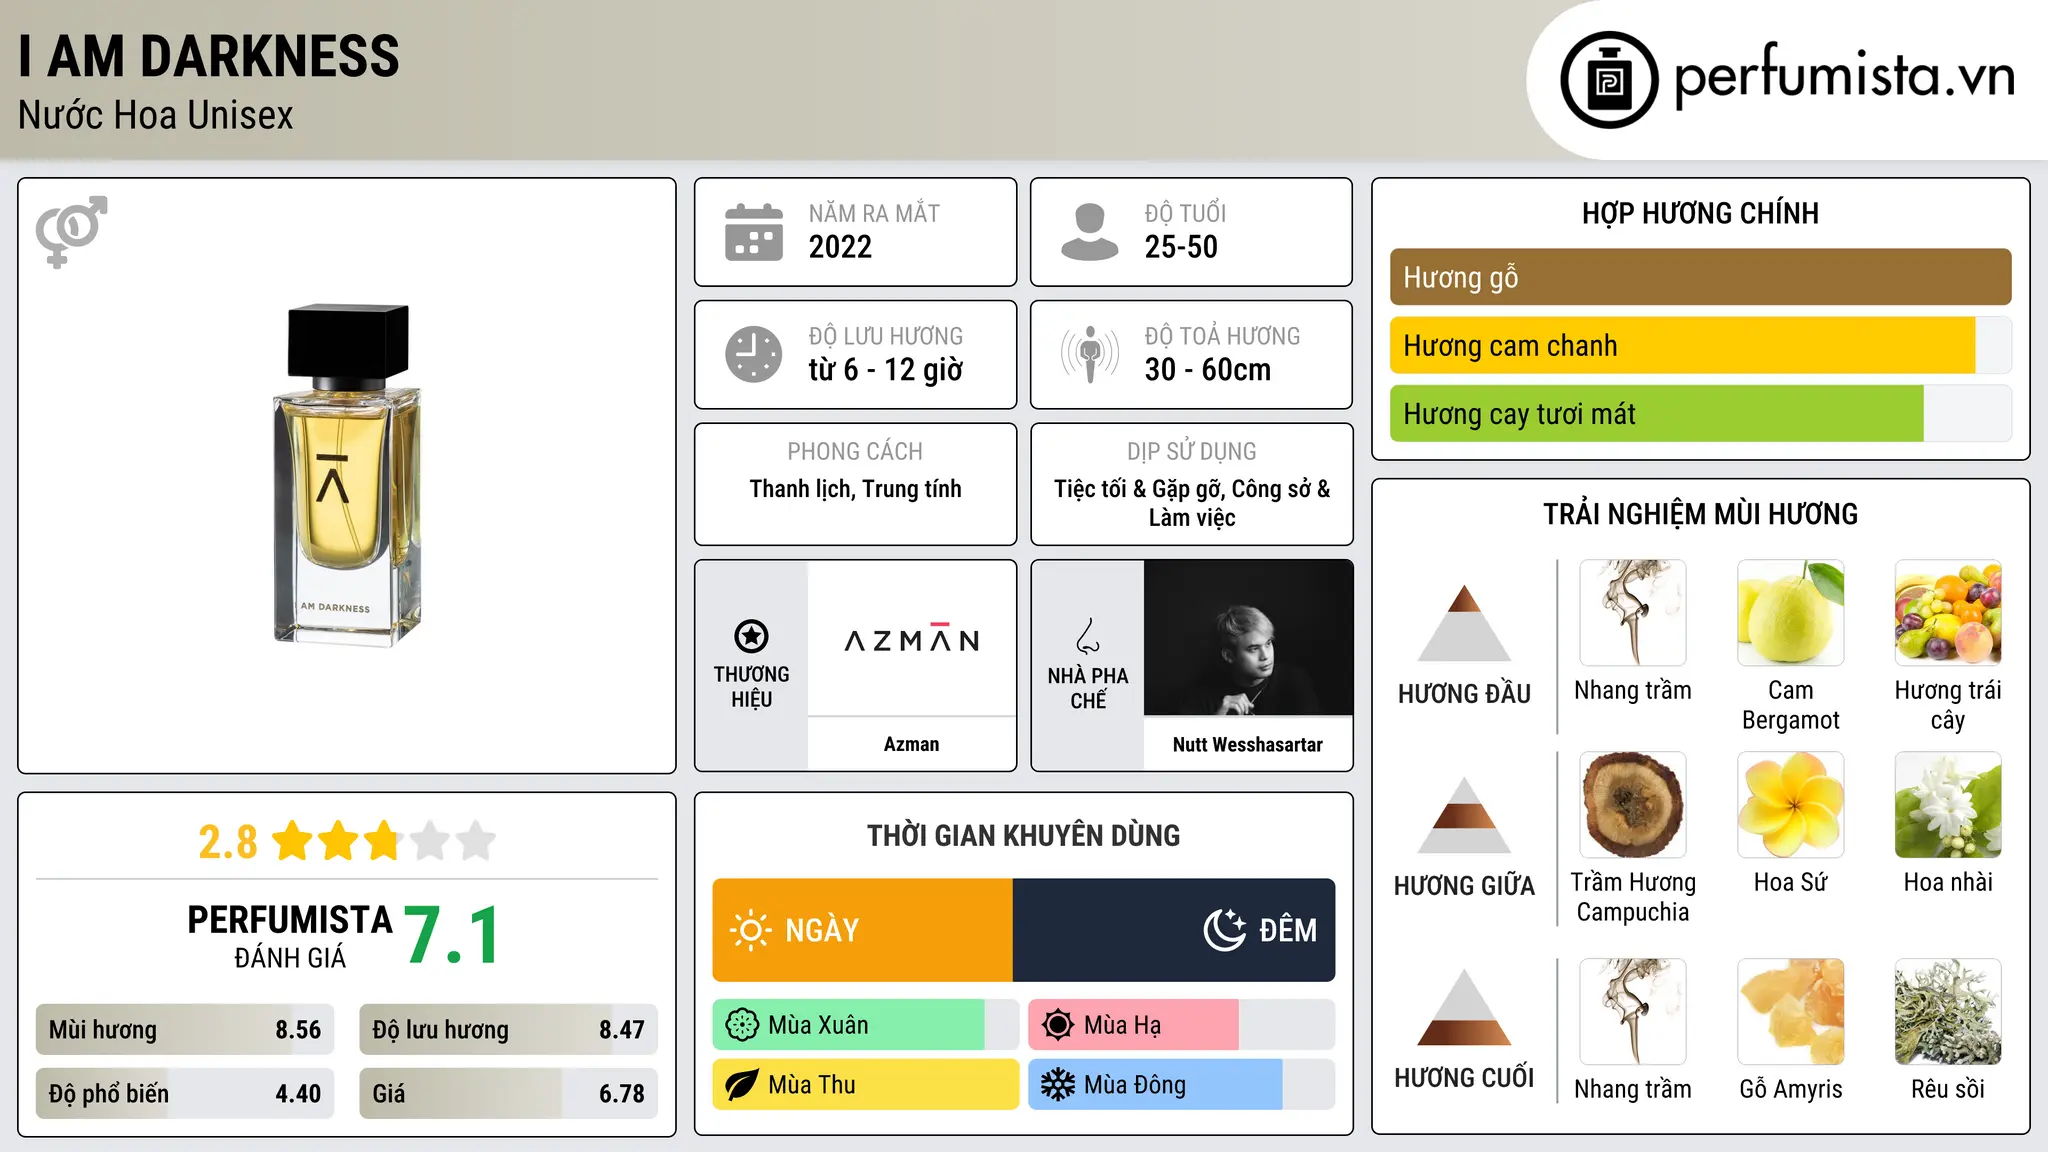Image resolution: width=2048 pixels, height=1152 pixels.
Task: Select the Nhang trầm top note image
Action: pos(1633,613)
